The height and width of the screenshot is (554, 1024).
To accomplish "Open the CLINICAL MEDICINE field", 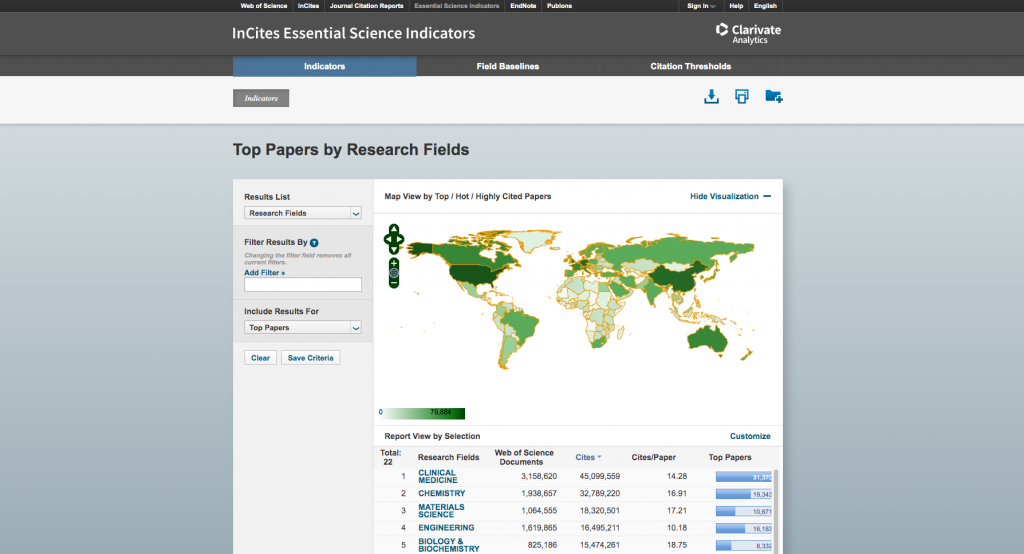I will click(438, 476).
